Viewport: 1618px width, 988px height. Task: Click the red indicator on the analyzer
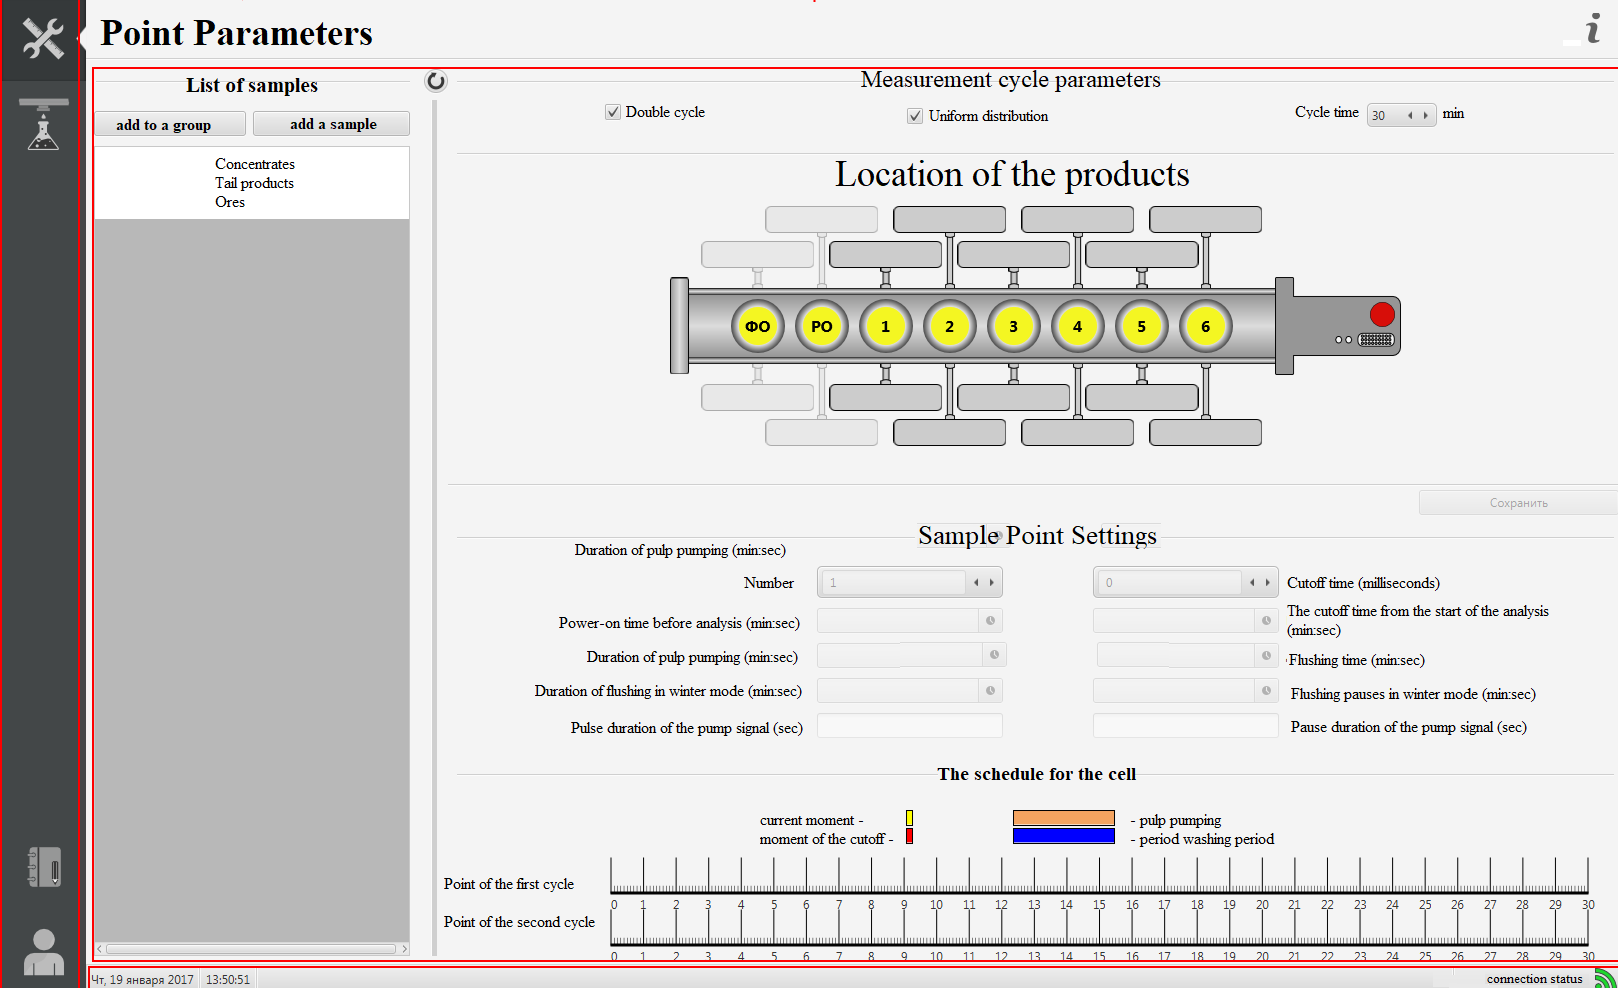(1382, 314)
